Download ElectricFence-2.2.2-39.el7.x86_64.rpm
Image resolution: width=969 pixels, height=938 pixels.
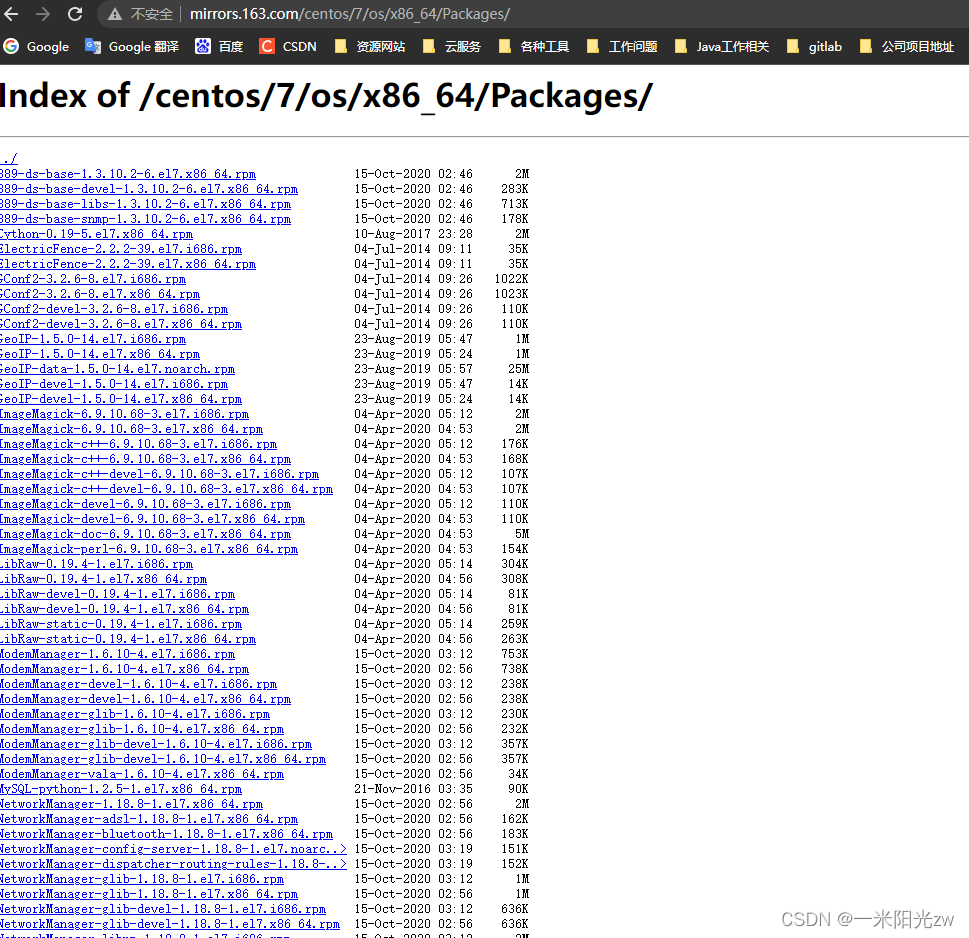(128, 264)
